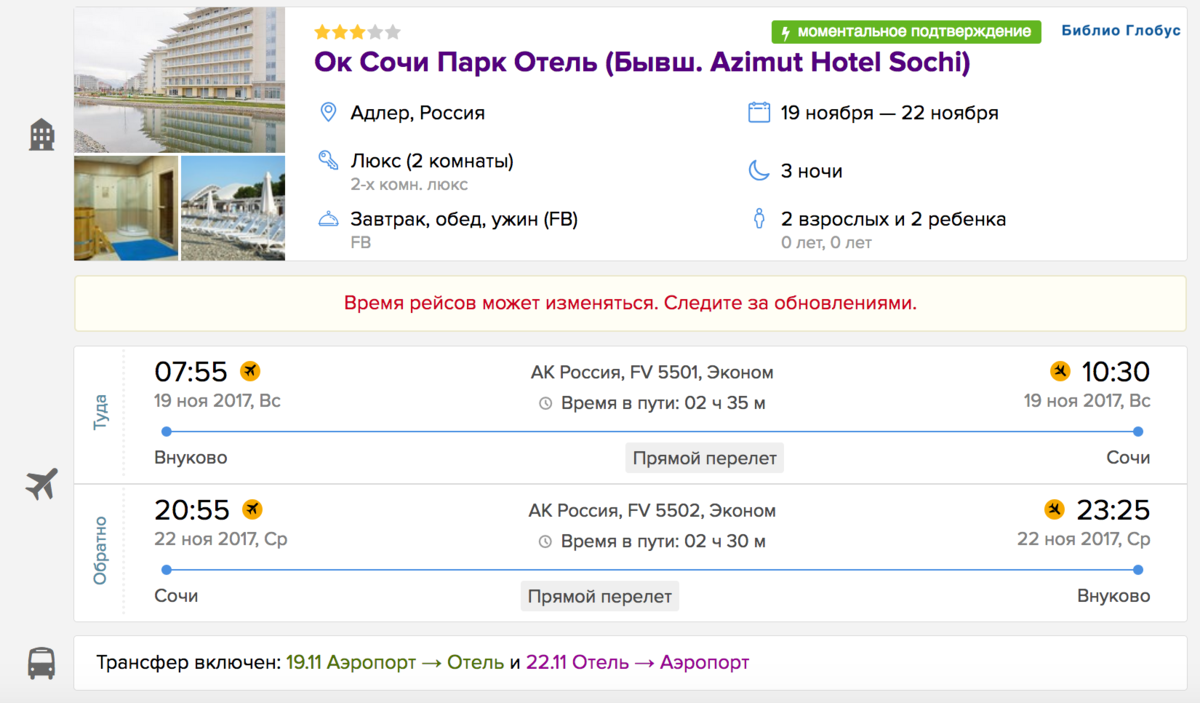Open the sauna room thumbnail photo
This screenshot has height=703, width=1200.
pyautogui.click(x=125, y=208)
